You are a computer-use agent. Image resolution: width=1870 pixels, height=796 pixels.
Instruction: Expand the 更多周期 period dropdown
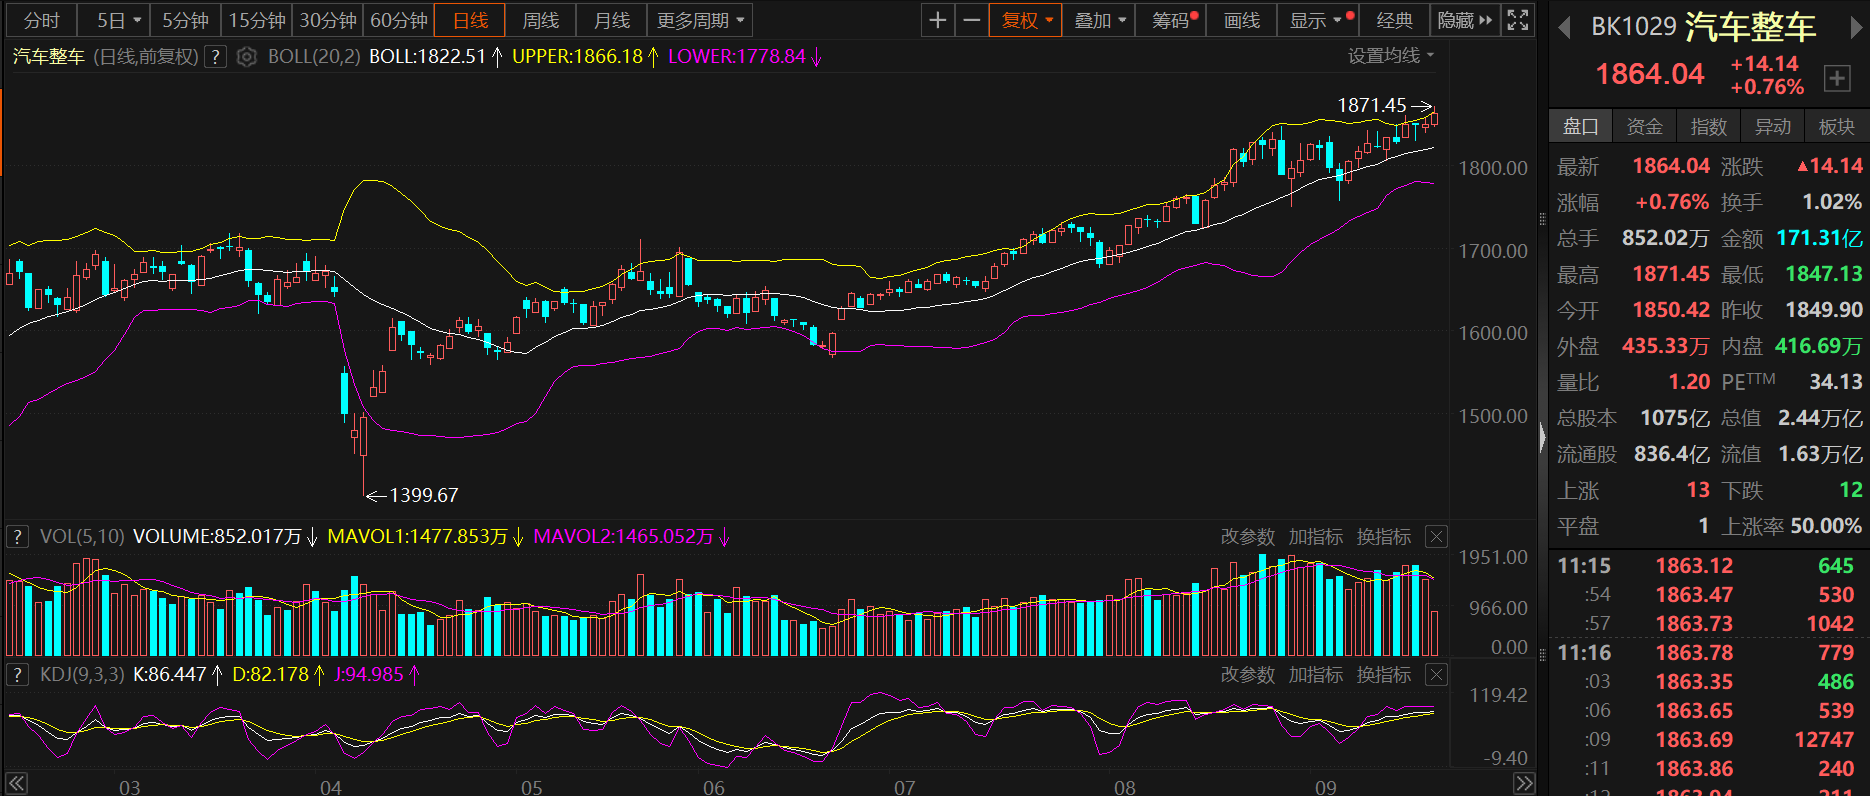[699, 20]
